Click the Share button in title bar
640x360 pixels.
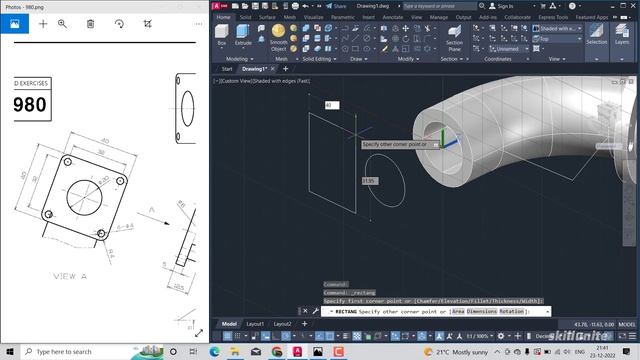click(336, 6)
